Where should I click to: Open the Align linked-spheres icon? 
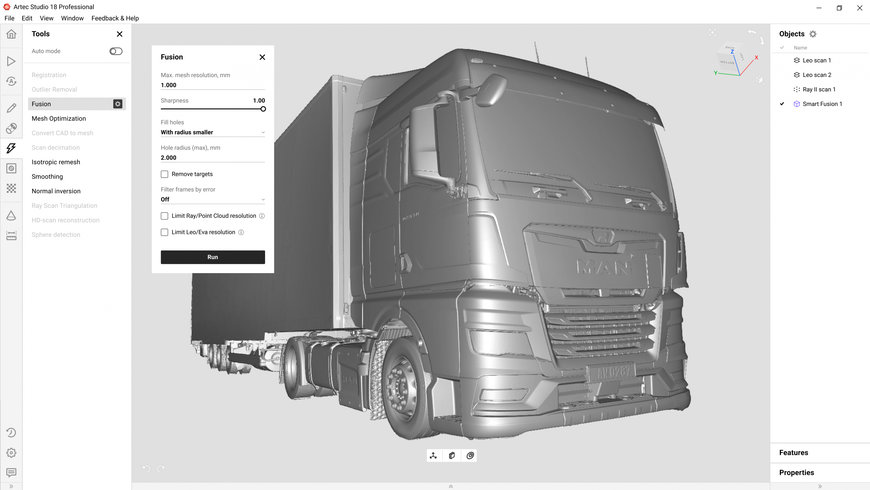point(11,128)
